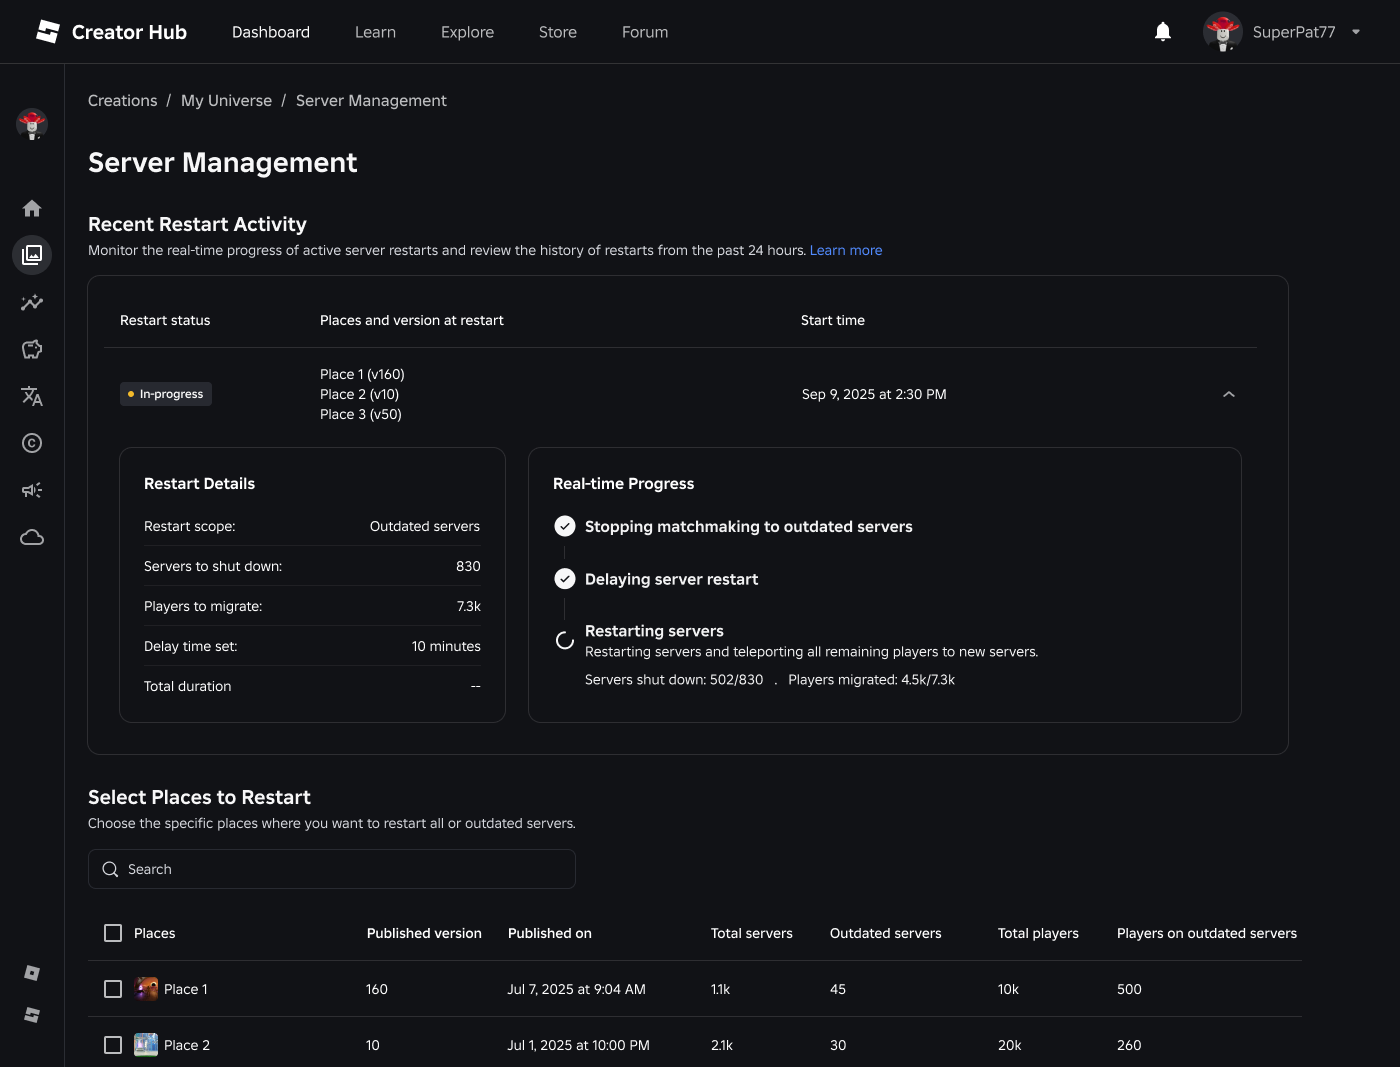Click the piggy bank monetization icon
Image resolution: width=1400 pixels, height=1067 pixels.
32,349
